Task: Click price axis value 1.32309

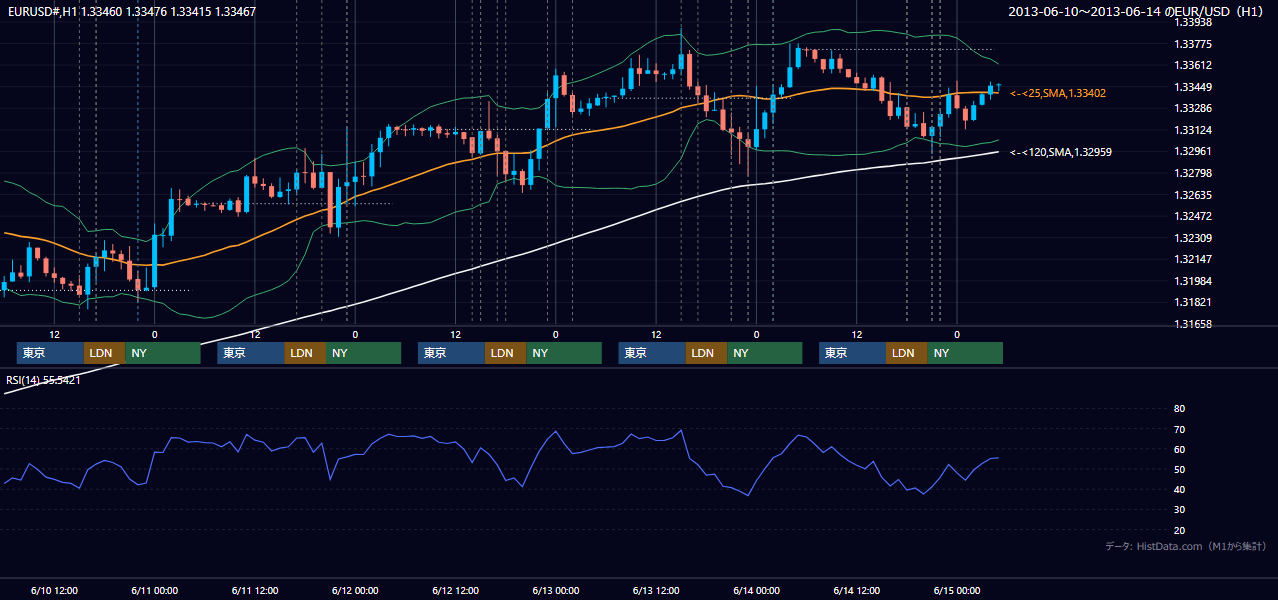Action: point(1193,238)
